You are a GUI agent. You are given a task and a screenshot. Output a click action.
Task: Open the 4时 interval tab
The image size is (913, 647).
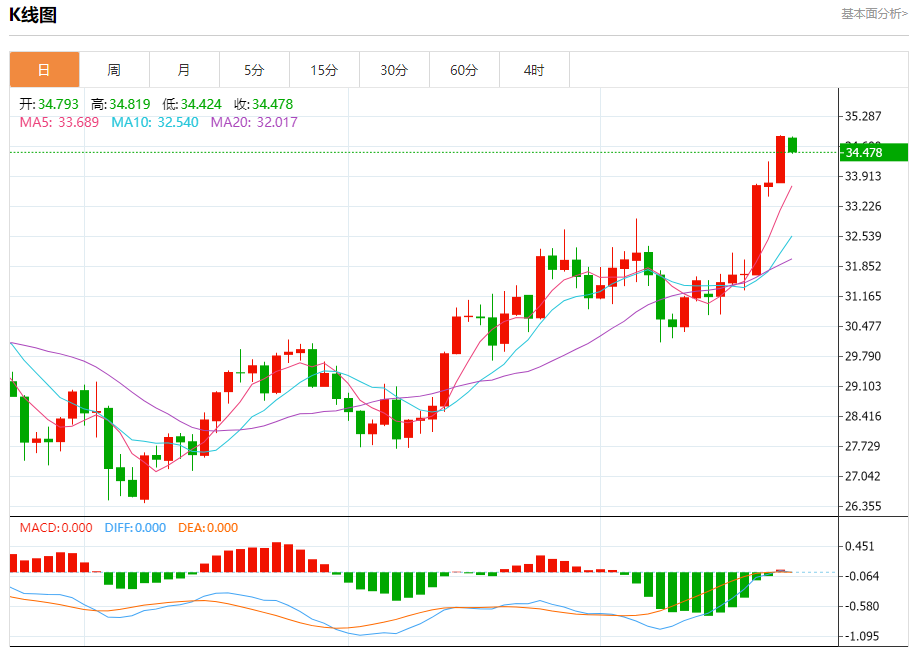(534, 70)
